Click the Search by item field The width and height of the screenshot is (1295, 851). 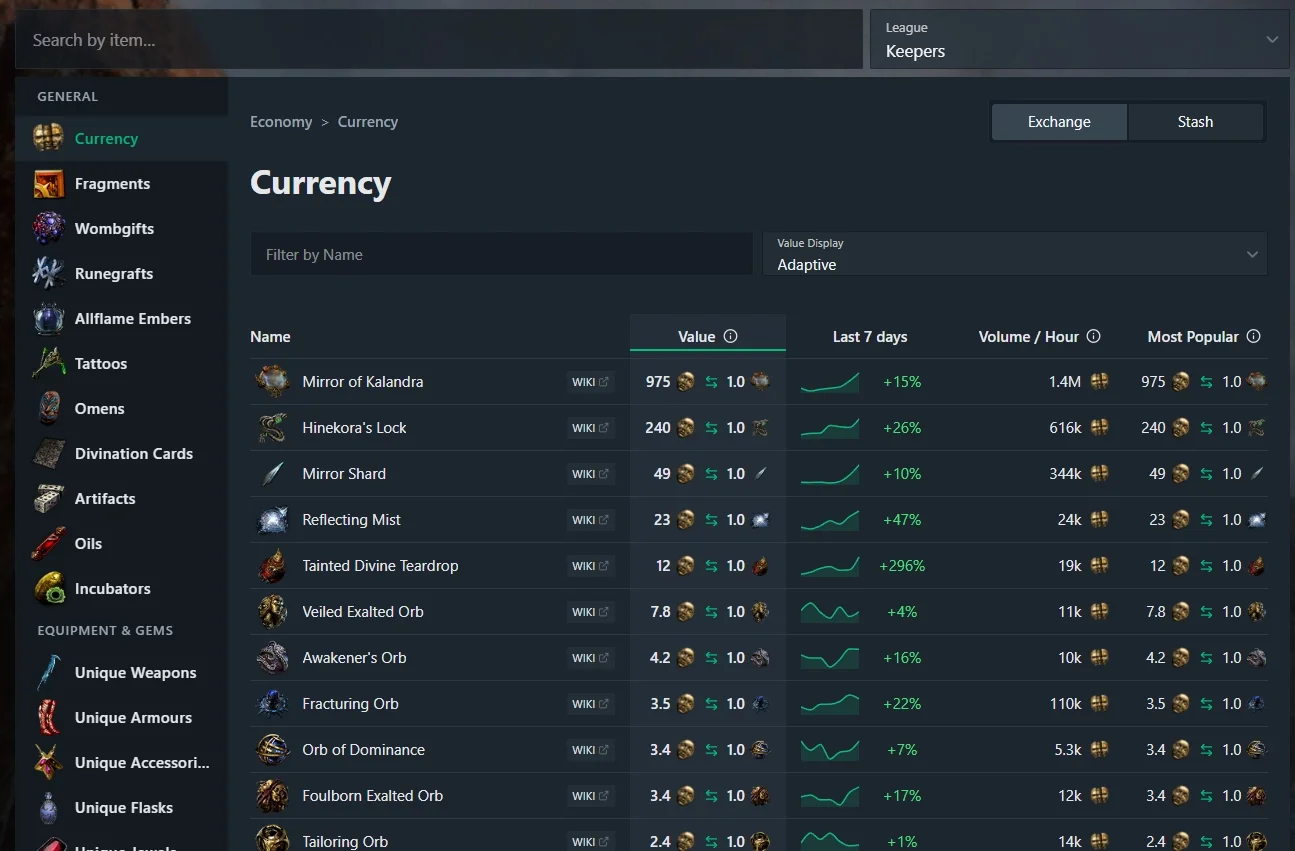point(438,40)
